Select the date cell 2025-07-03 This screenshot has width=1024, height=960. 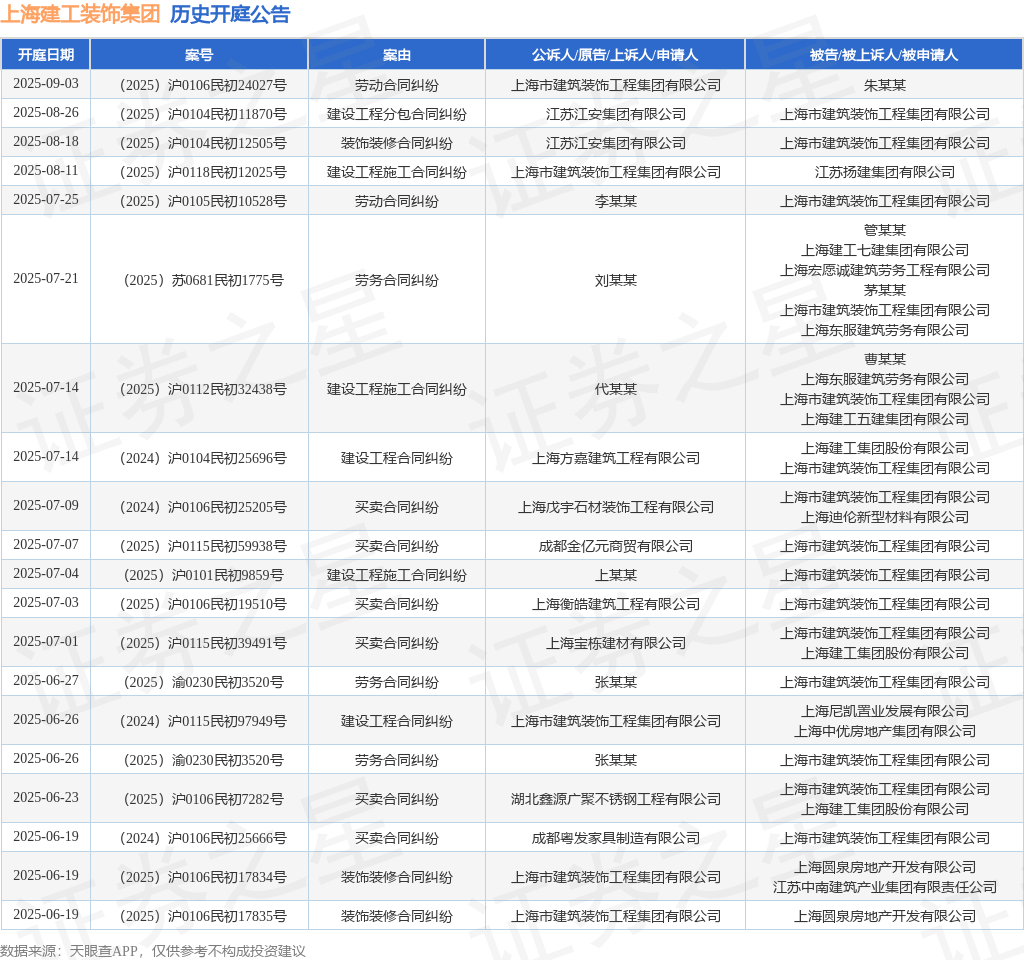click(x=46, y=602)
